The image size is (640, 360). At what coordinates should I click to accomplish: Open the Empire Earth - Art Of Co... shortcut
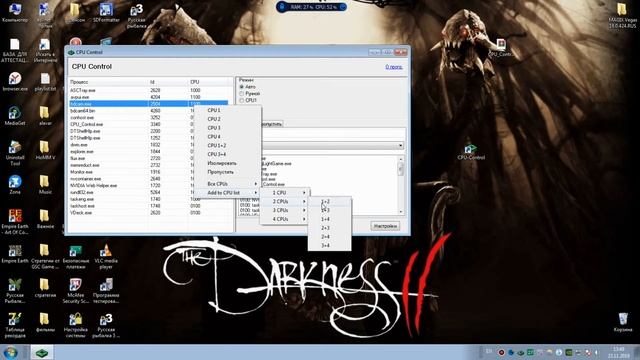pos(15,222)
